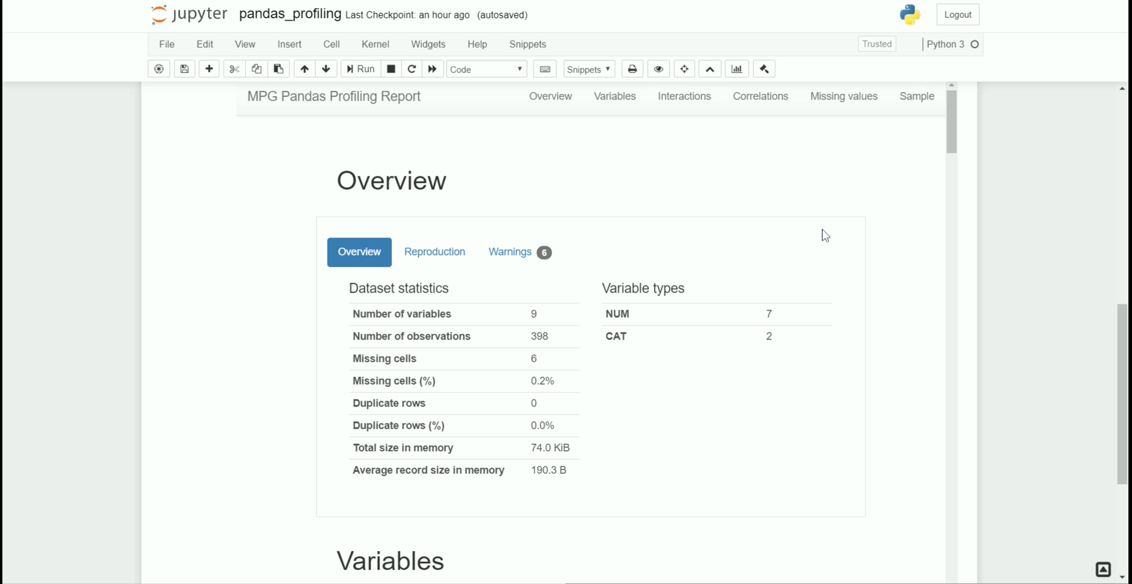Click the 'CAT' variable type label
1132x584 pixels.
616,336
